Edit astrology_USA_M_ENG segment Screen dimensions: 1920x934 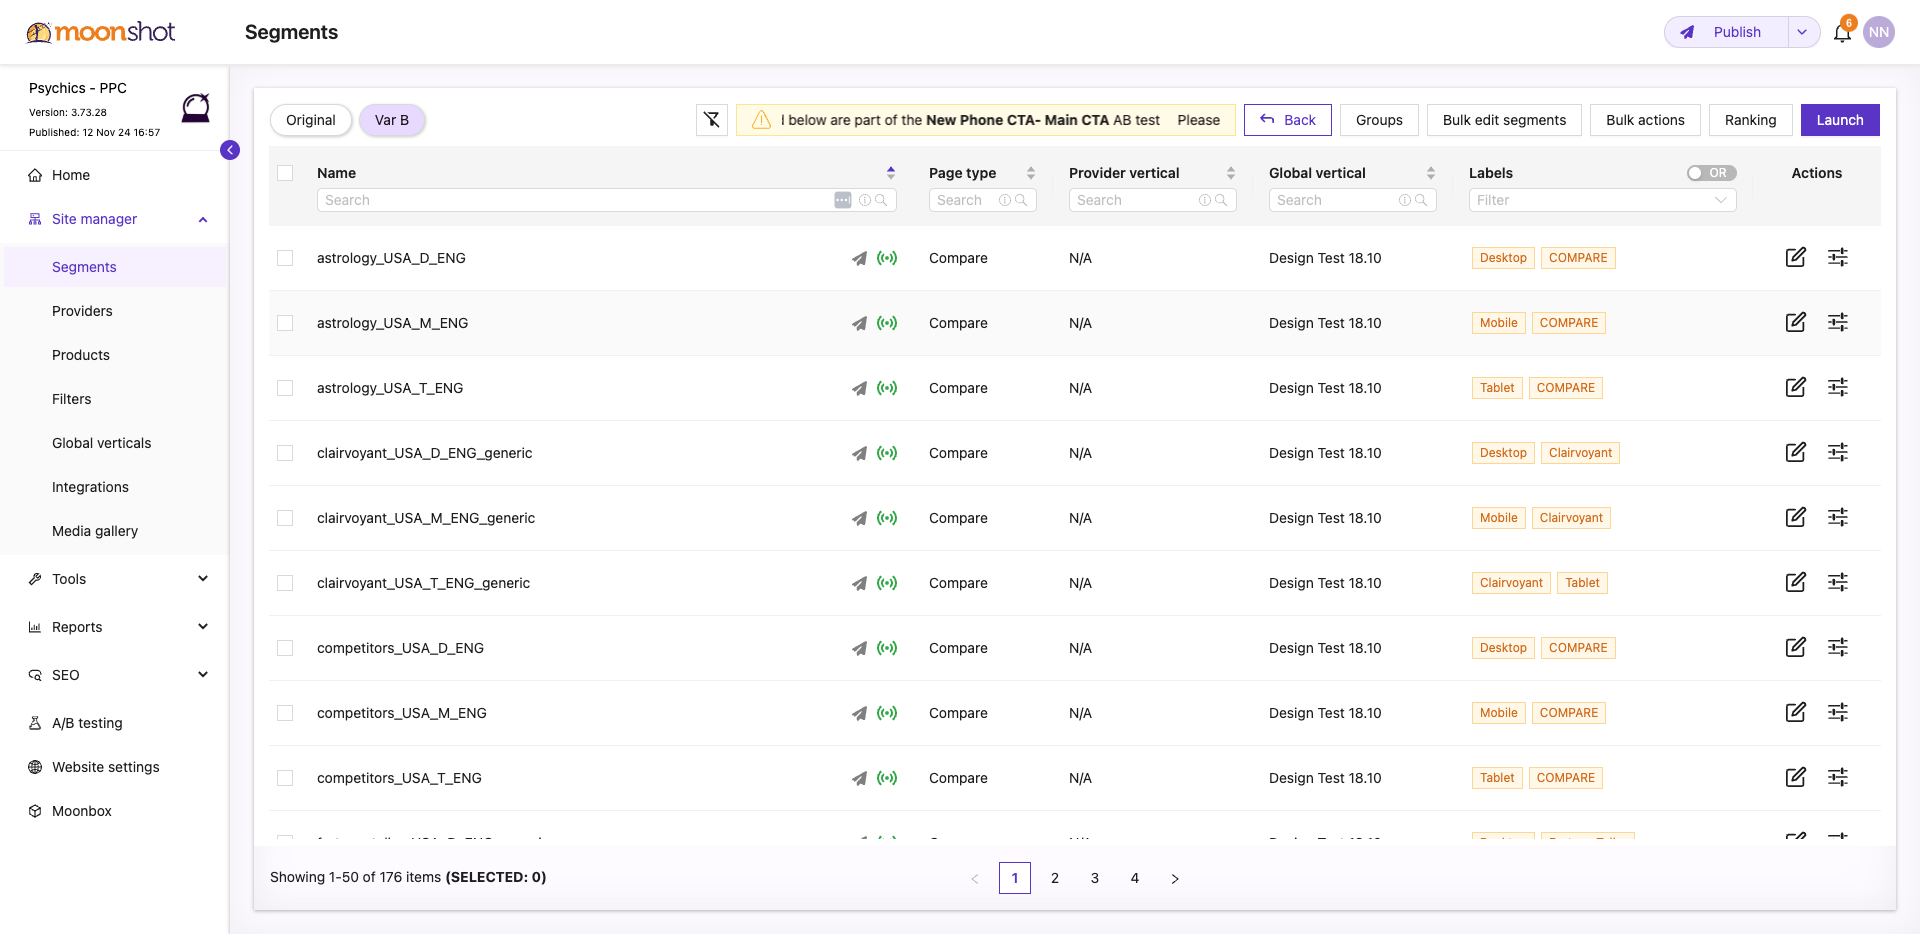click(1796, 322)
